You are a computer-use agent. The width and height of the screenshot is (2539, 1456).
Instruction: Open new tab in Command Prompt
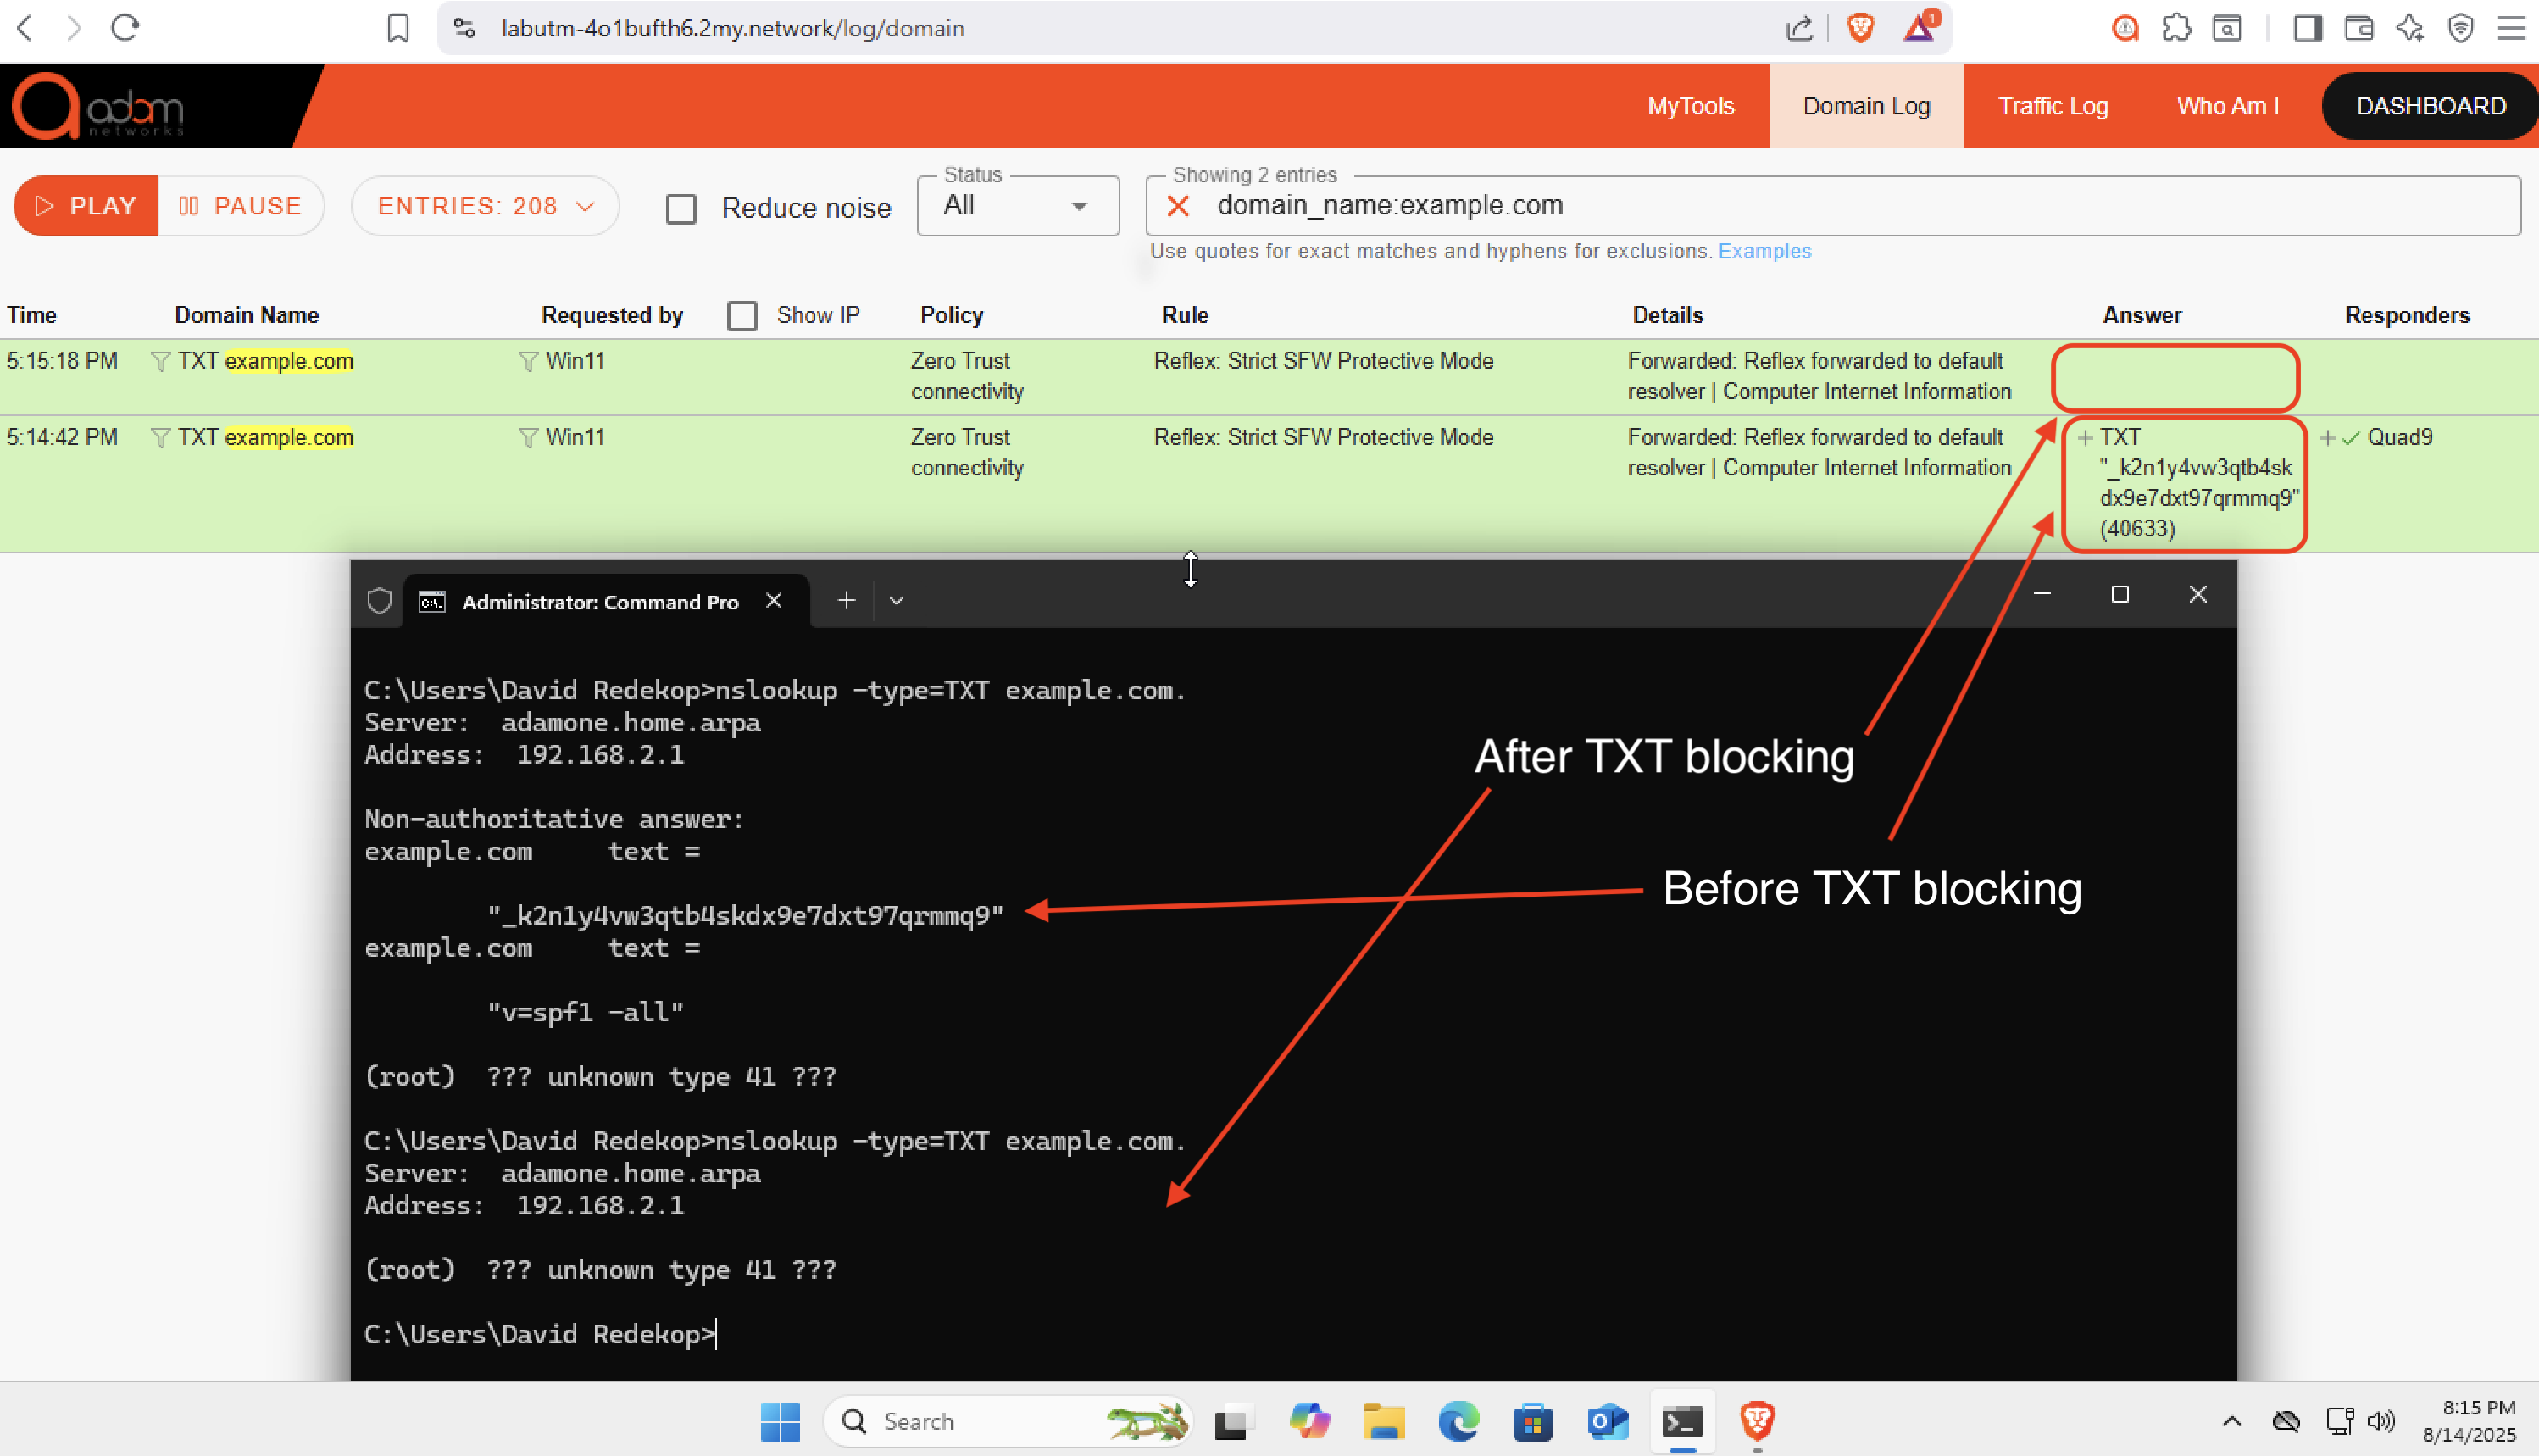pos(846,600)
